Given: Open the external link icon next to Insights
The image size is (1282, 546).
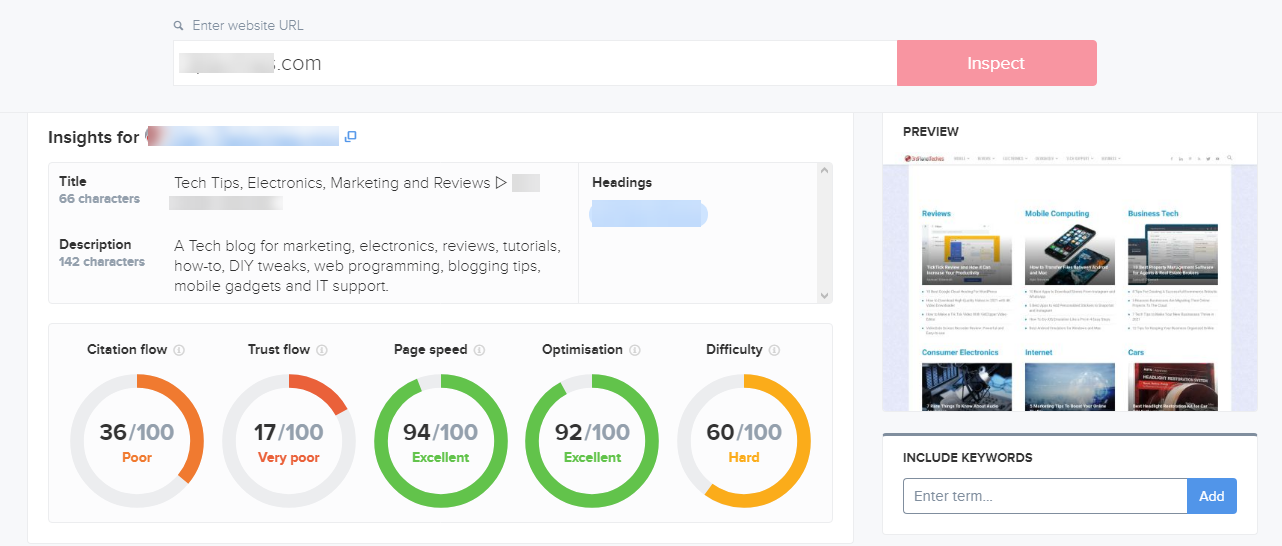Looking at the screenshot, I should (x=350, y=137).
